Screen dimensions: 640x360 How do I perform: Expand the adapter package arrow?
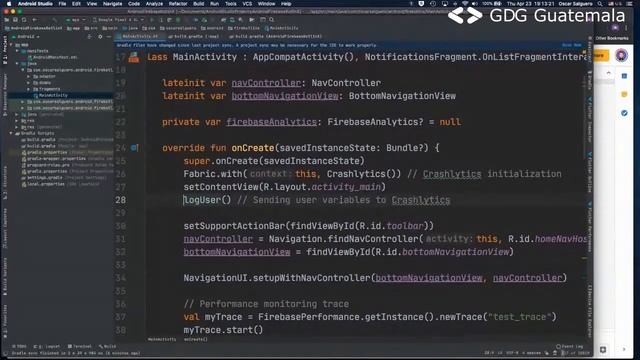pyautogui.click(x=29, y=76)
